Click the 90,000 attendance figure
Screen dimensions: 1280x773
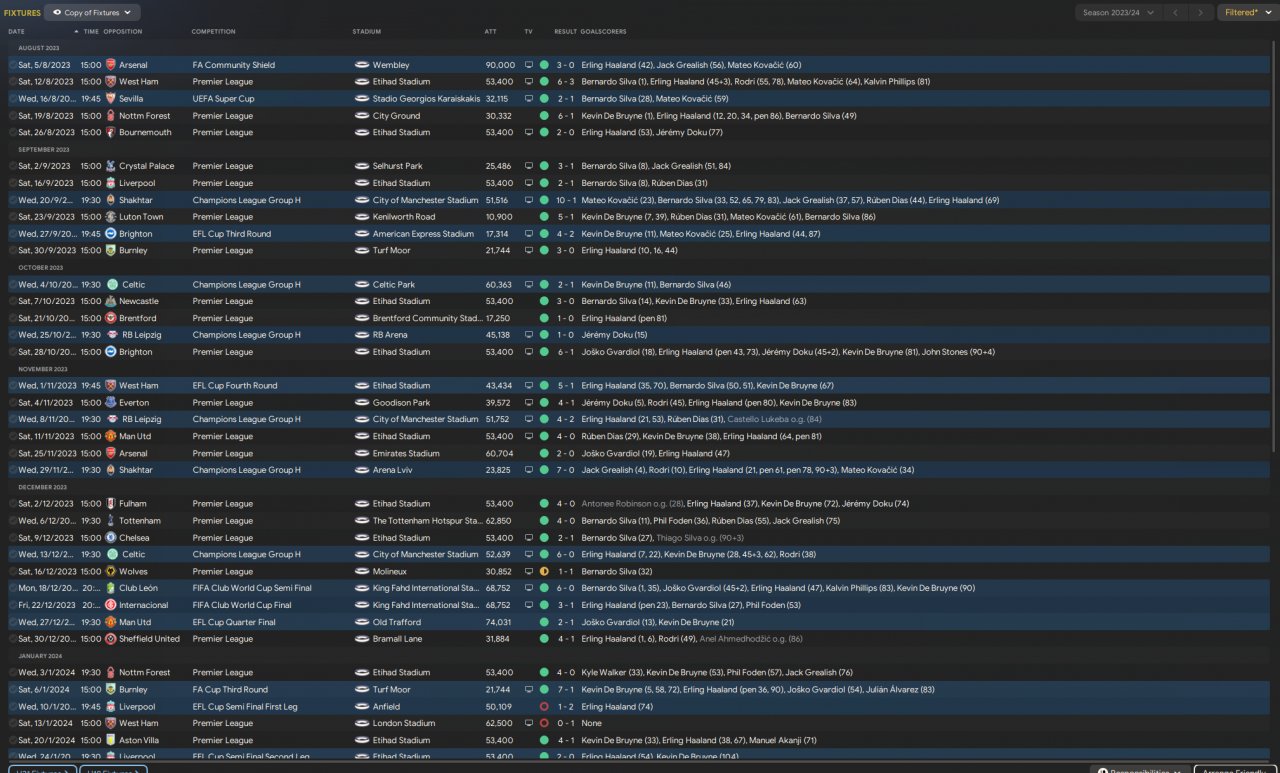(500, 65)
